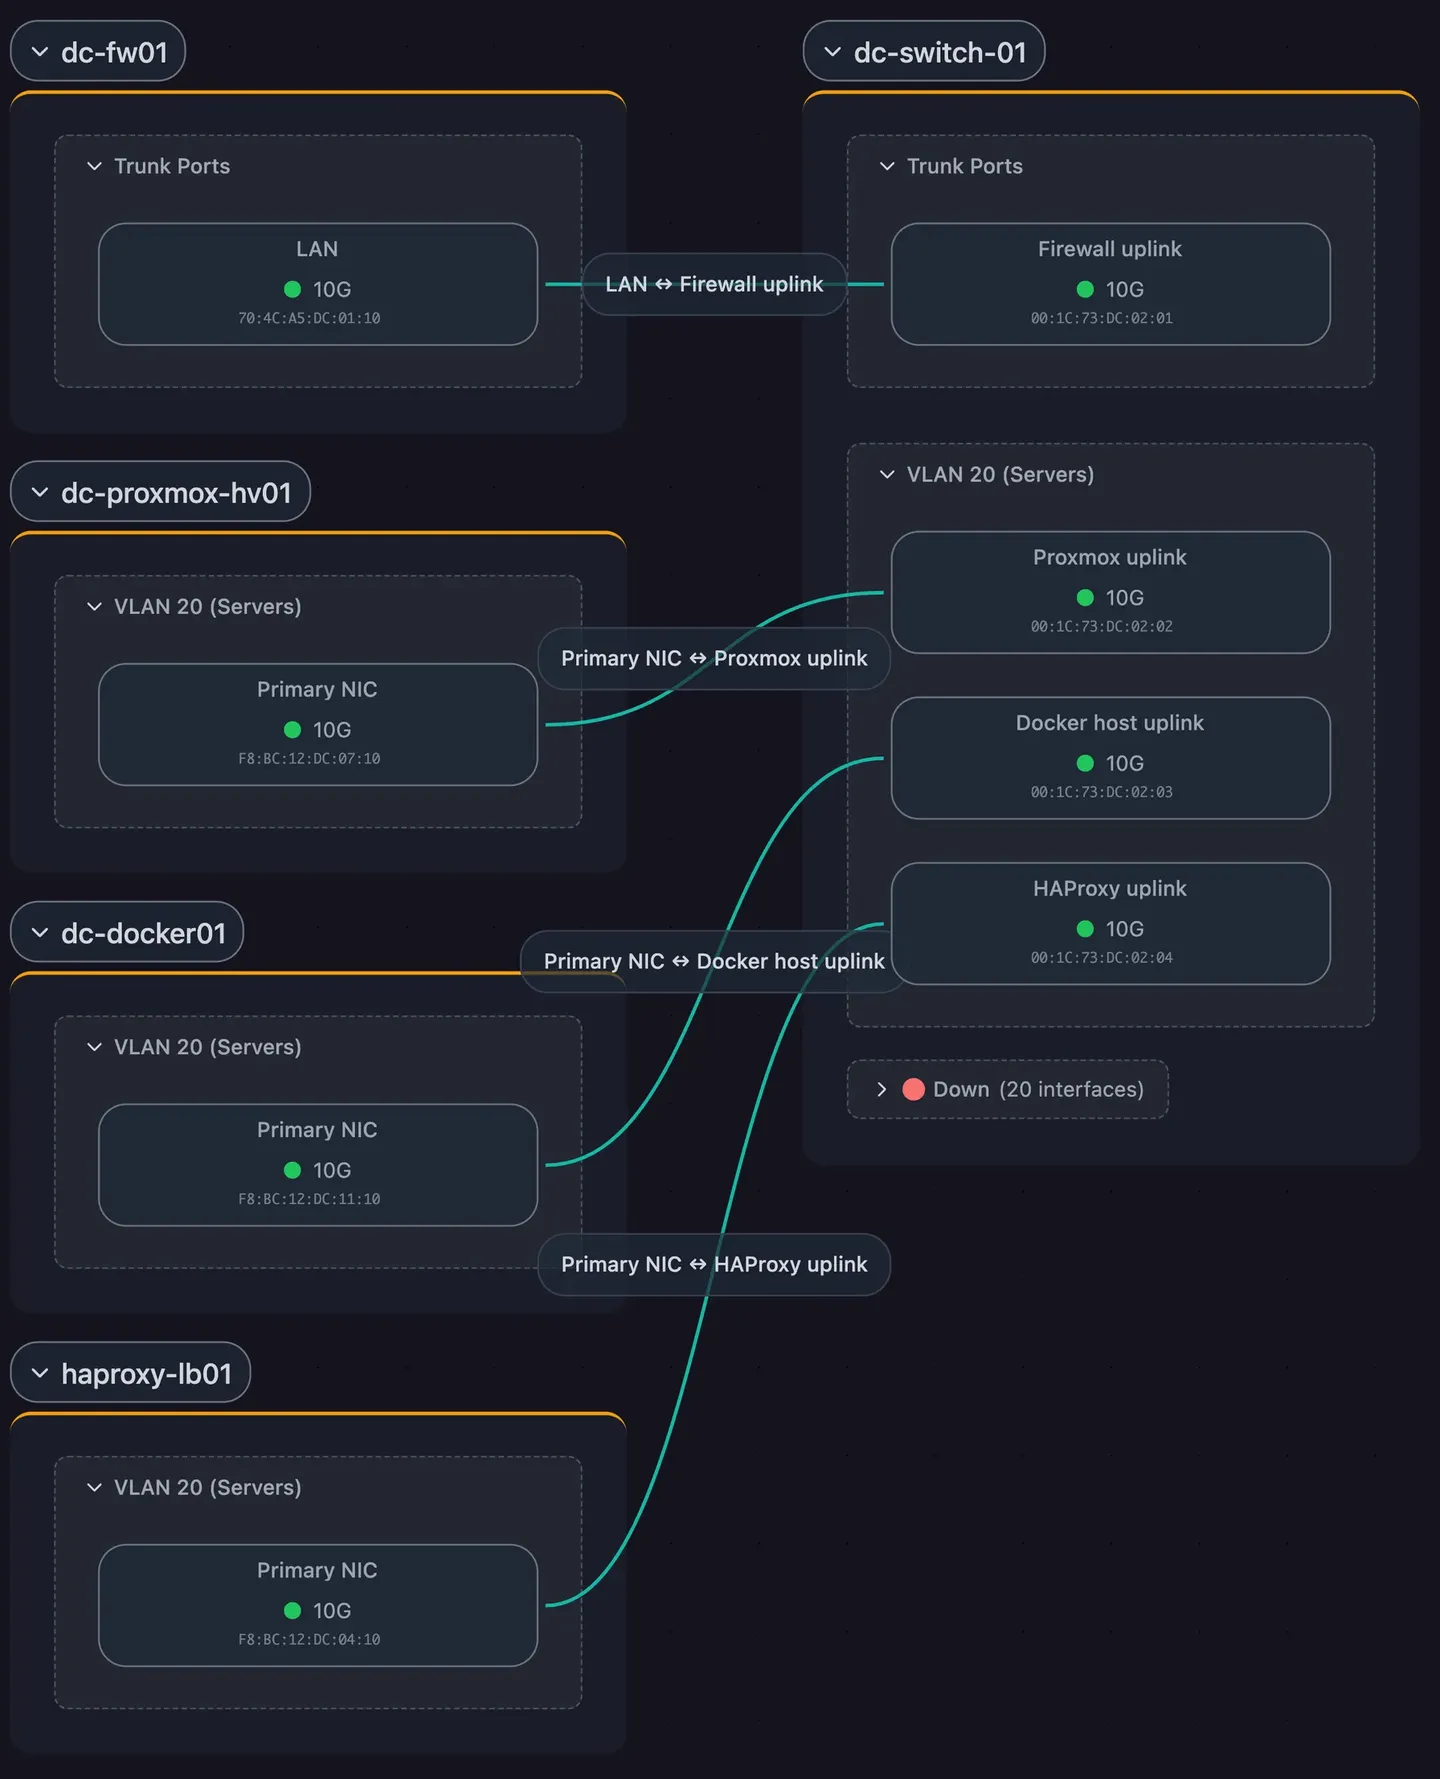The height and width of the screenshot is (1779, 1440).
Task: Select Primary NIC ⇔ Docker host uplink label
Action: (714, 961)
